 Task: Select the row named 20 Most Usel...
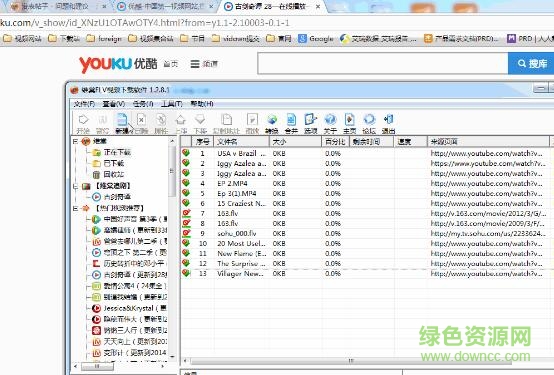click(x=367, y=244)
